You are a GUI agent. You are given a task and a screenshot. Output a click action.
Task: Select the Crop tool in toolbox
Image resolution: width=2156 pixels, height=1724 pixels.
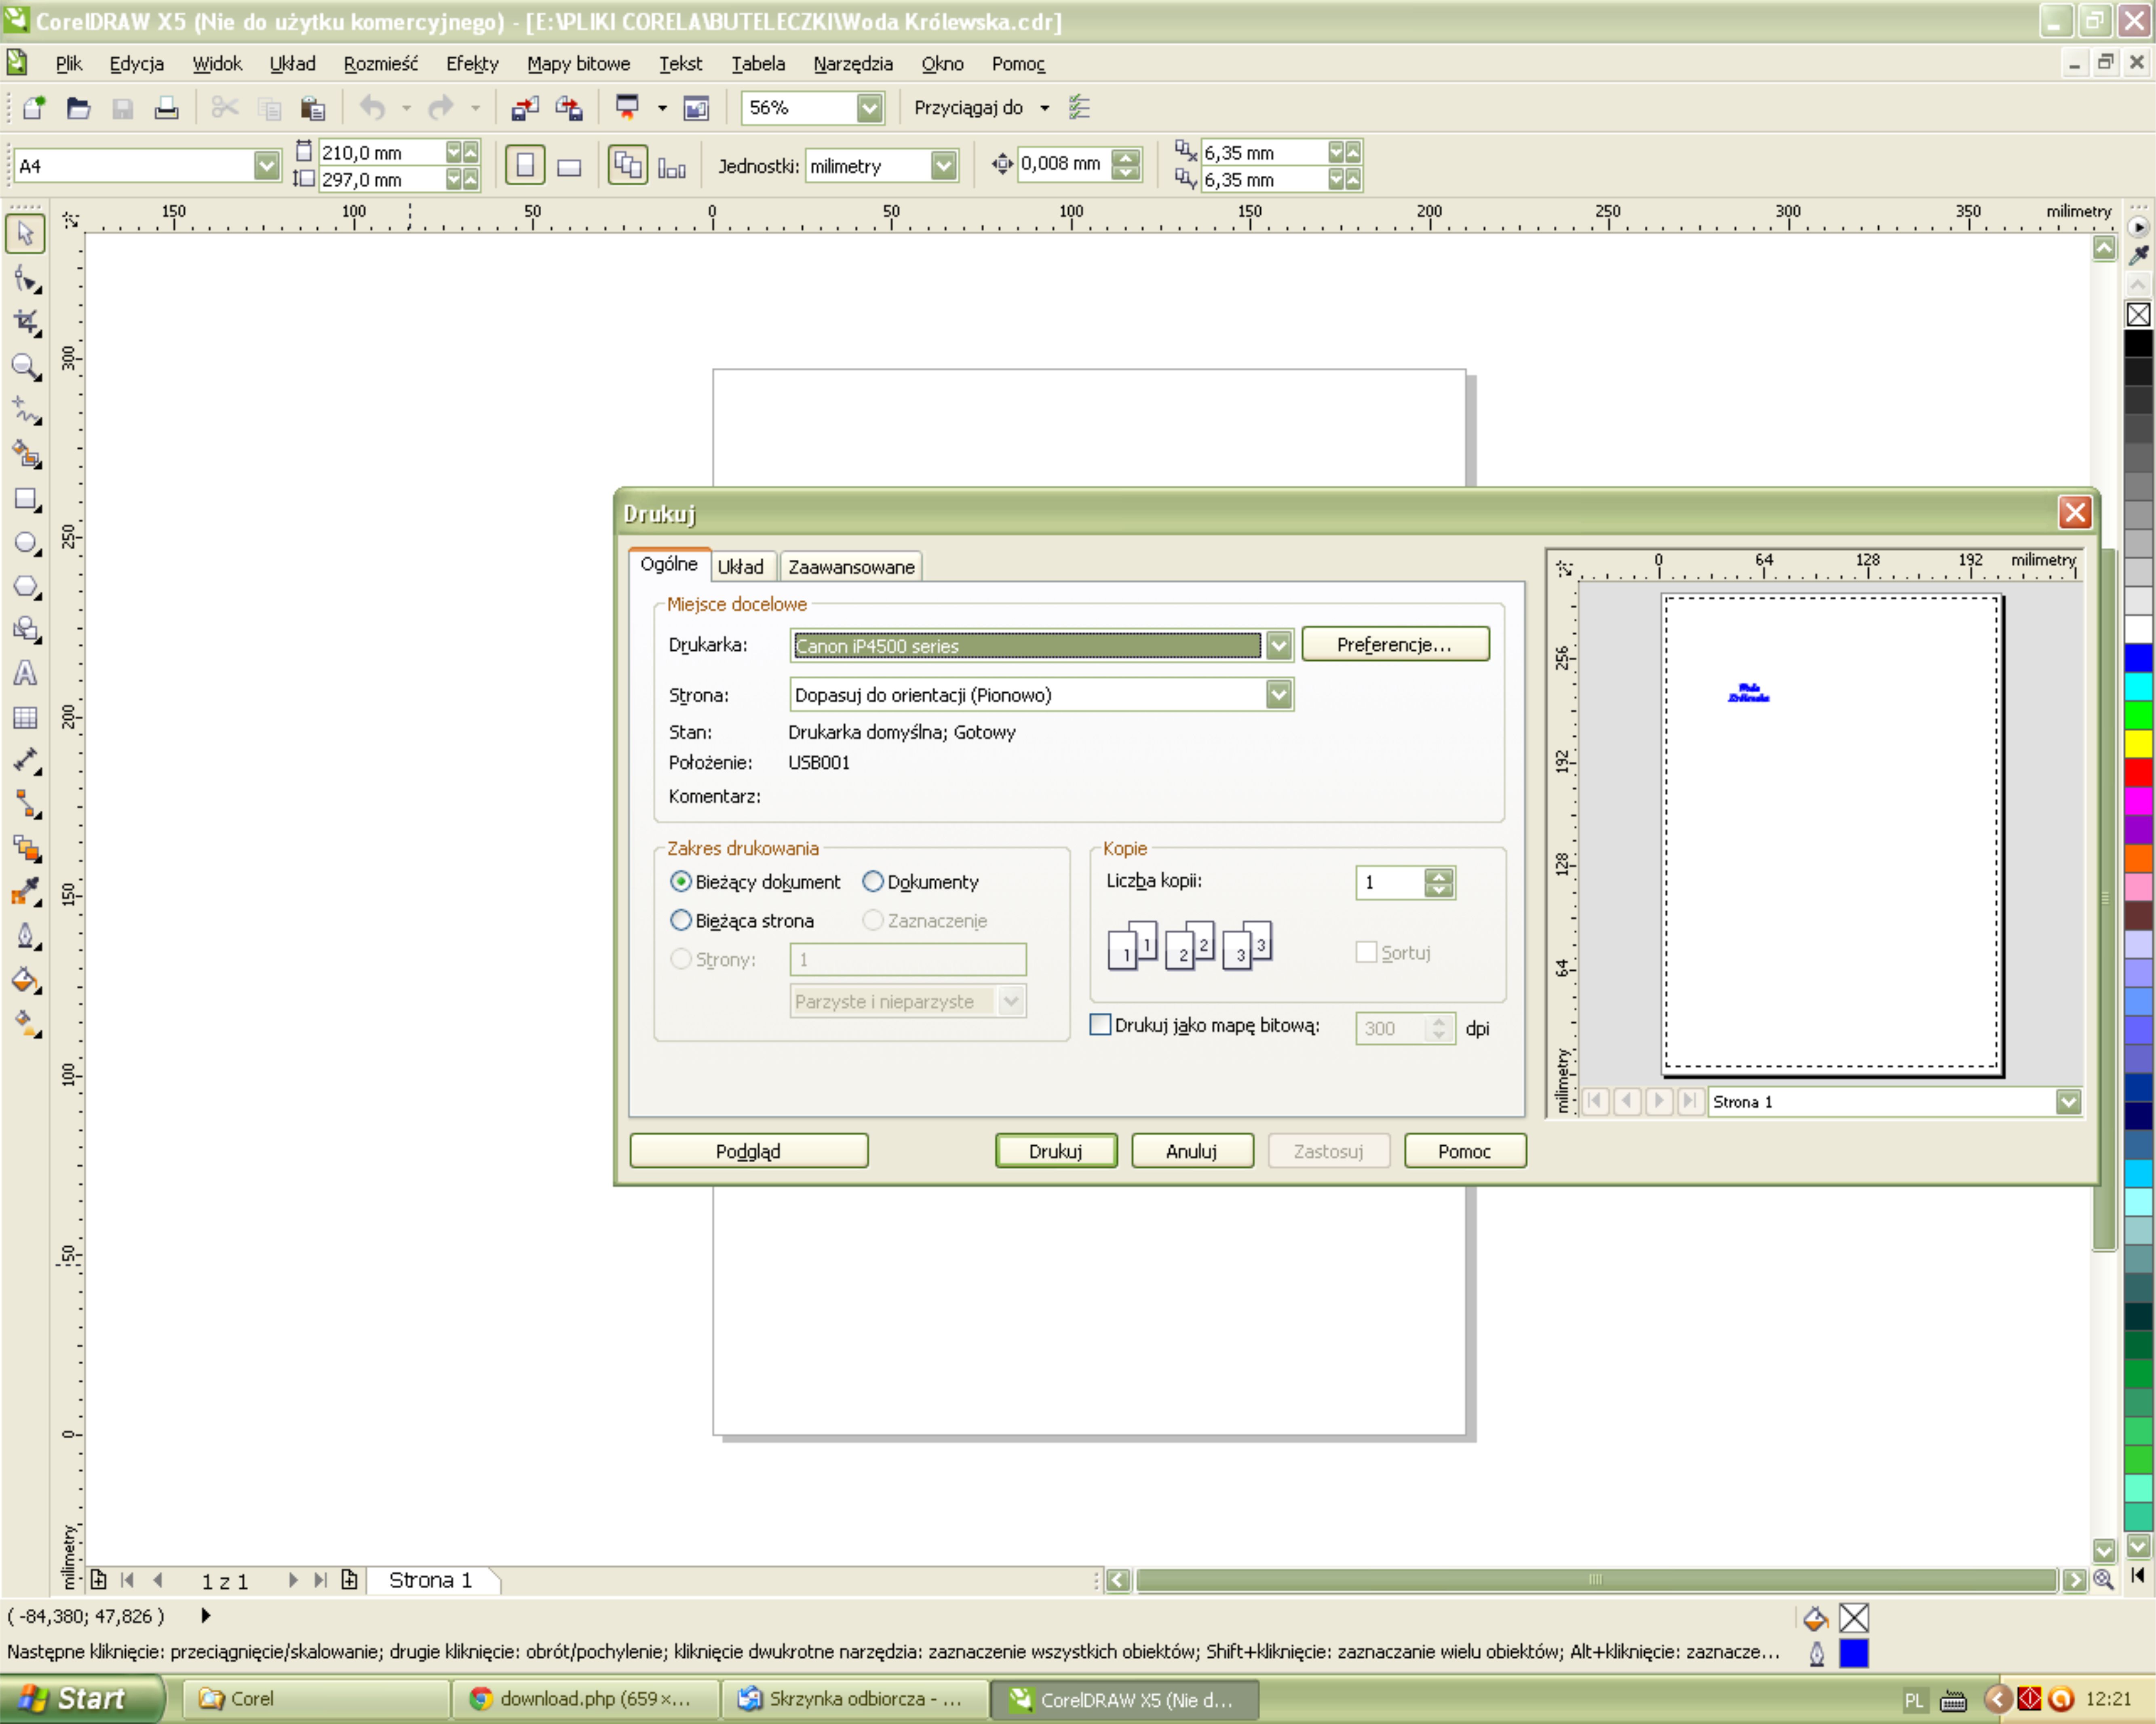pyautogui.click(x=25, y=322)
